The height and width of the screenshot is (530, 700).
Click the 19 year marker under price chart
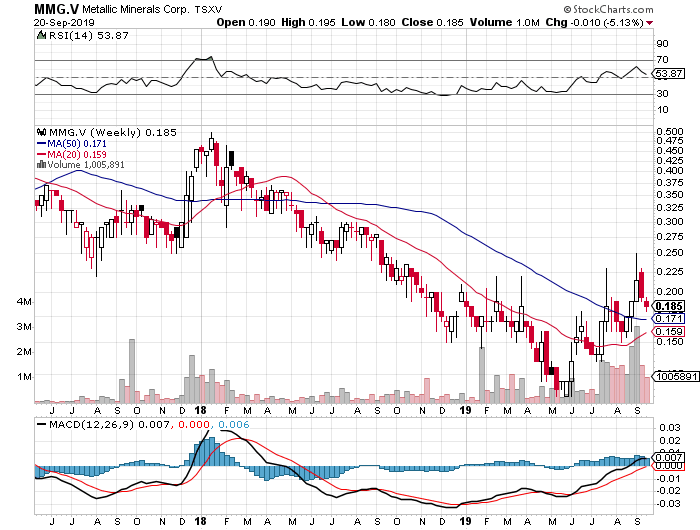click(466, 410)
